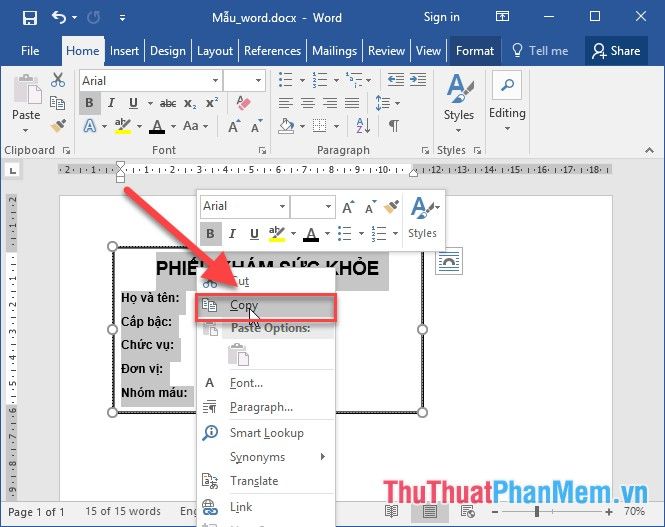Apply font color in ribbon
The image size is (665, 527).
157,126
